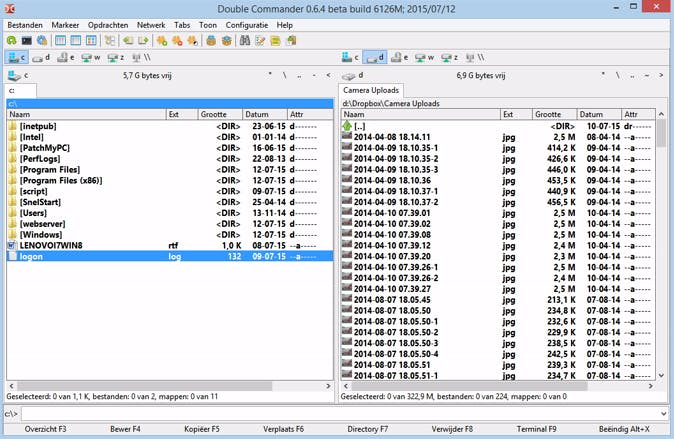674x439 pixels.
Task: Open the terminal window toolbar icon
Action: point(27,41)
